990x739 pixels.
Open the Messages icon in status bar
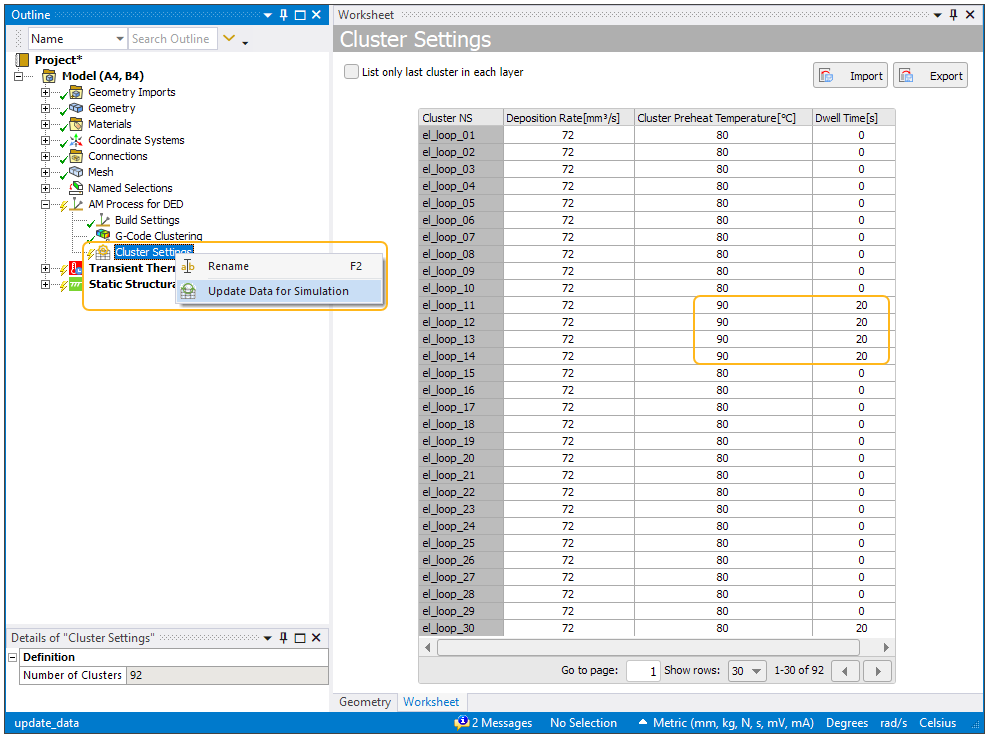point(461,723)
